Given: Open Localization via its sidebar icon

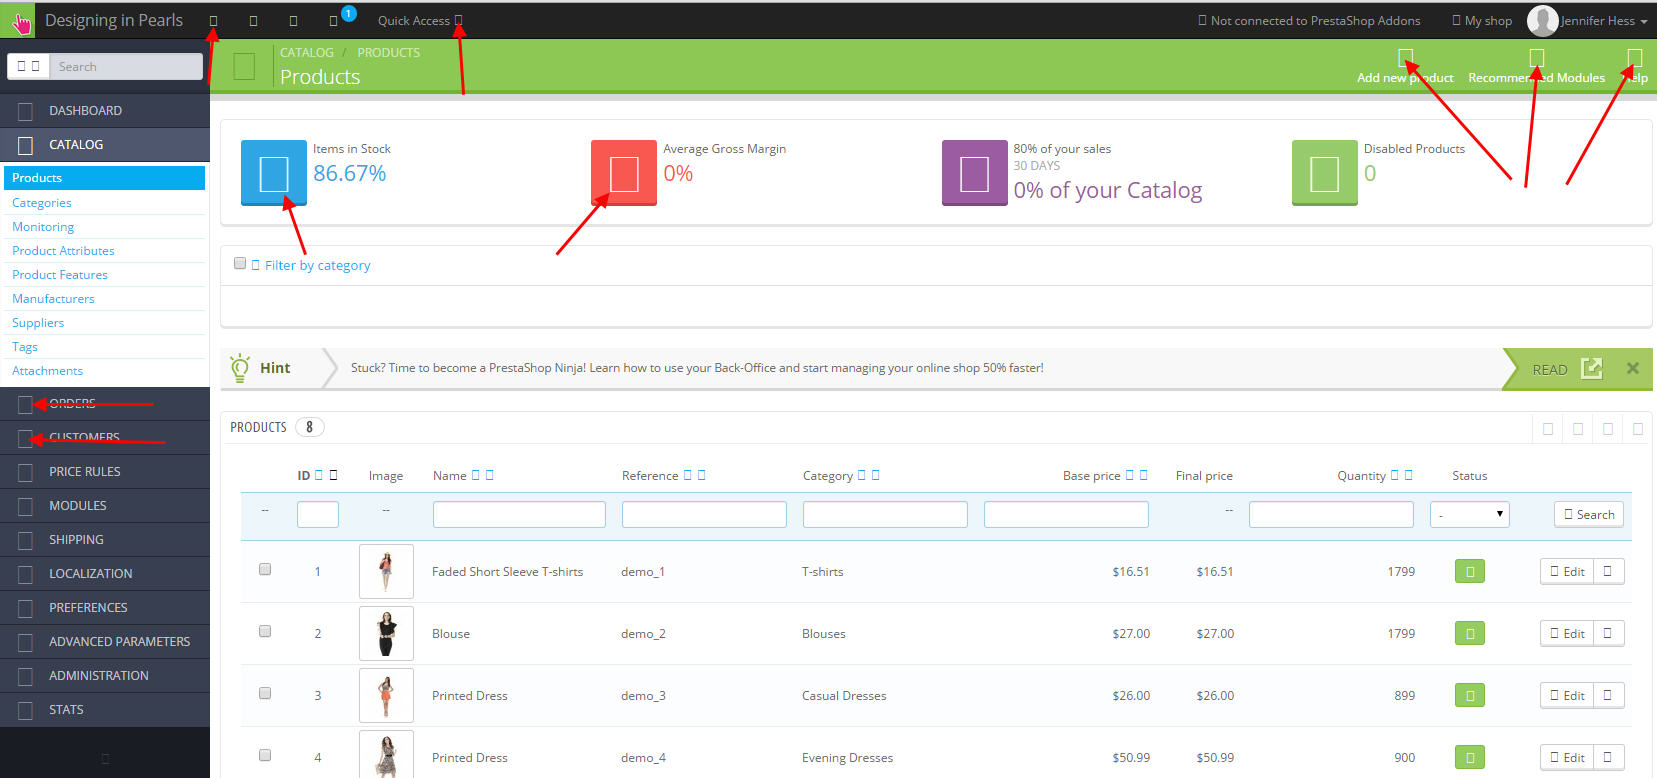Looking at the screenshot, I should click(26, 574).
